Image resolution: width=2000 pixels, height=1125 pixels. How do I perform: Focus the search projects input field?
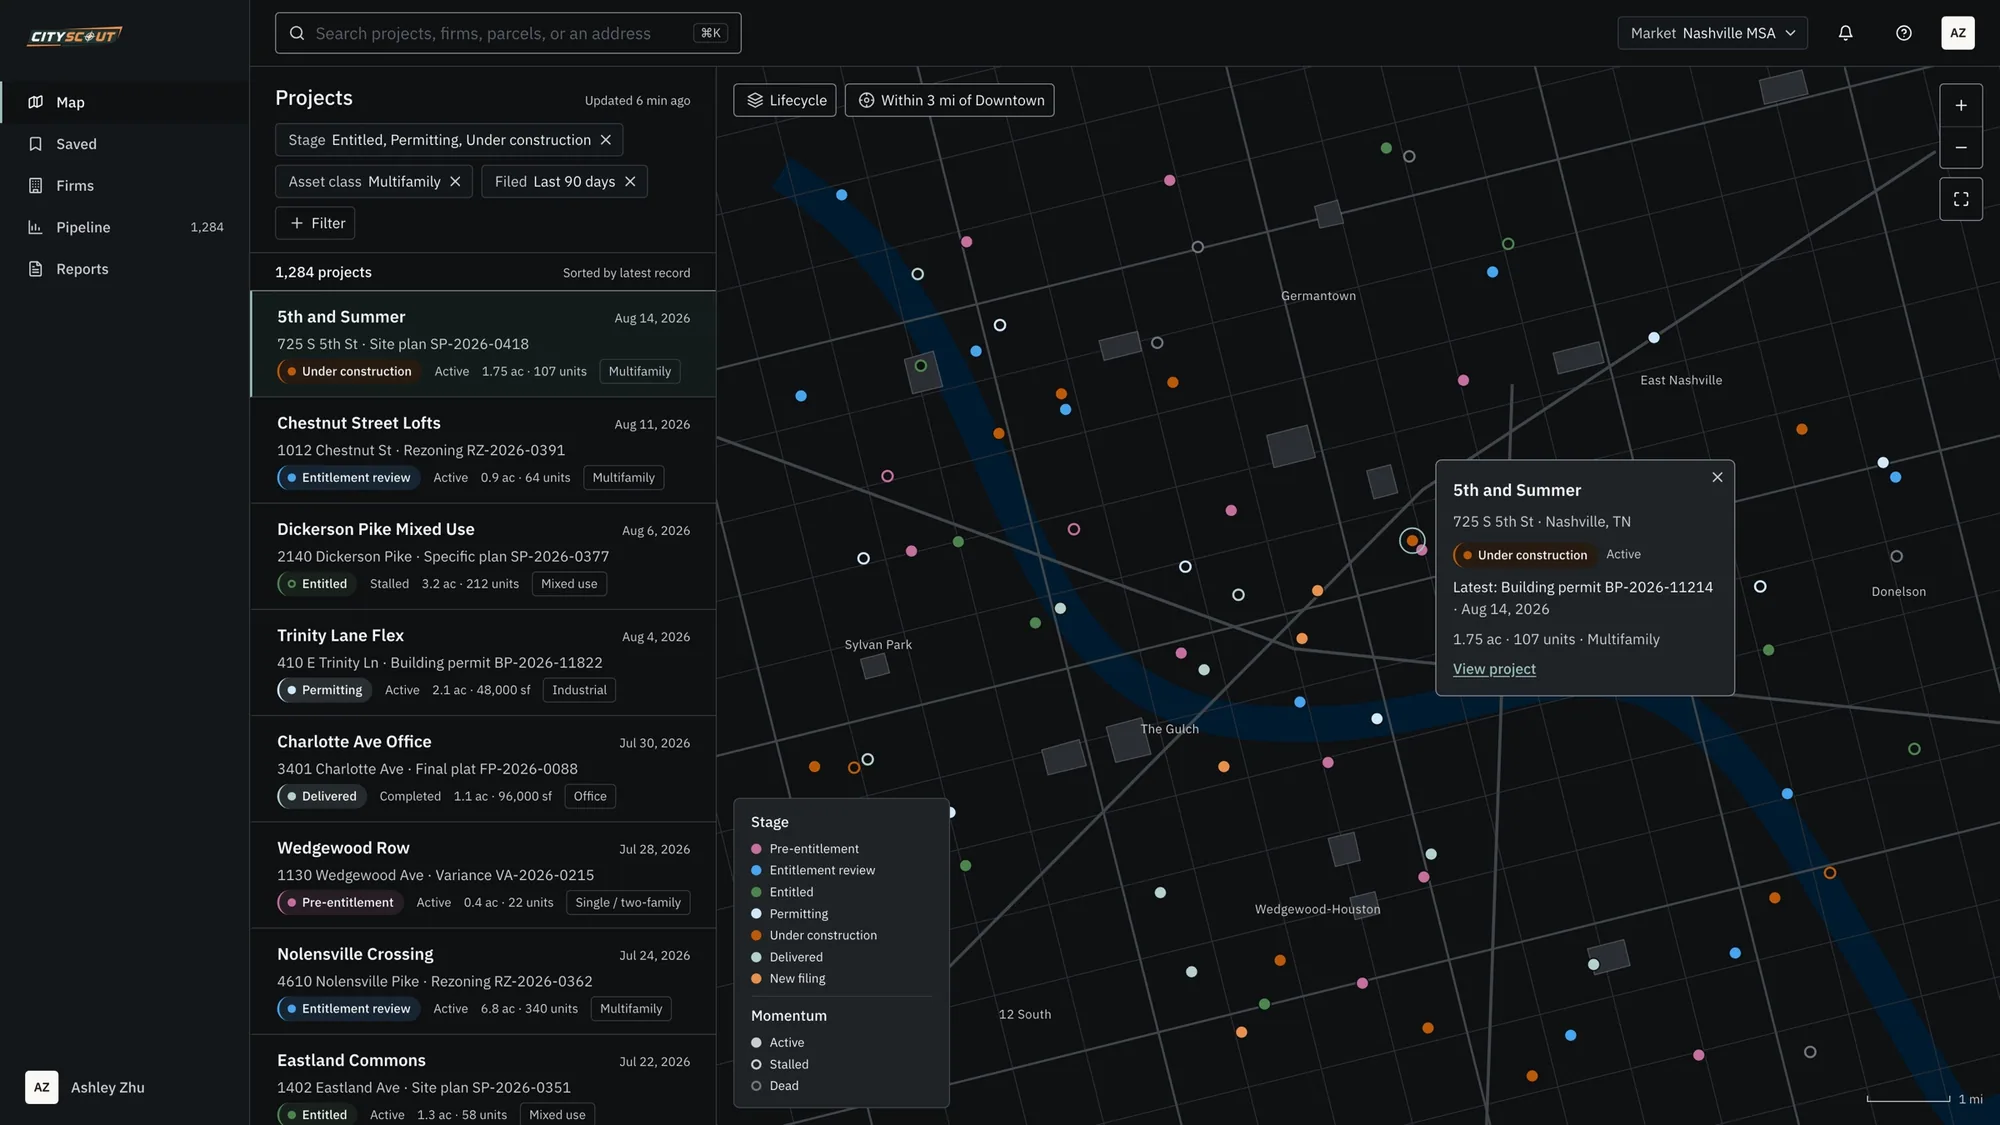[x=508, y=33]
